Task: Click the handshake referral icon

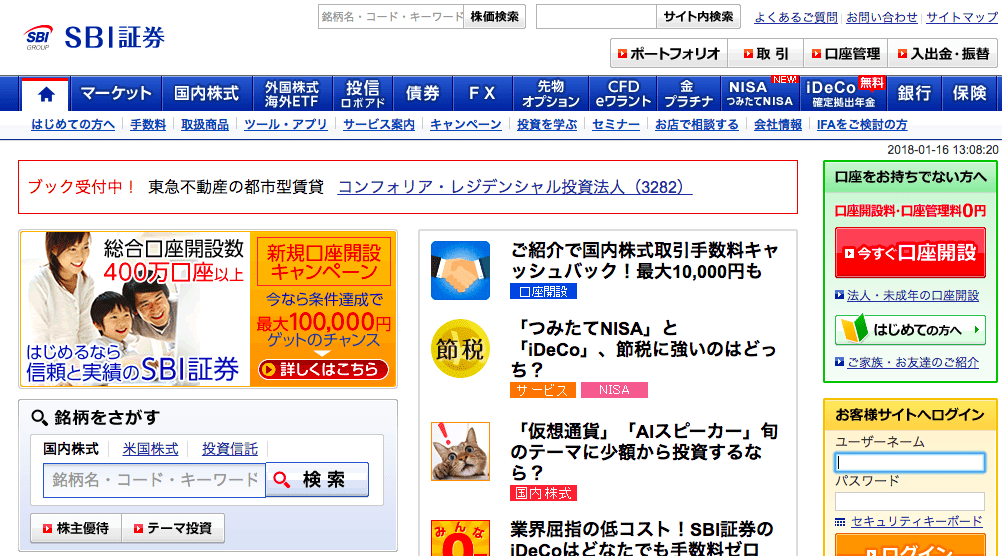Action: click(x=460, y=270)
